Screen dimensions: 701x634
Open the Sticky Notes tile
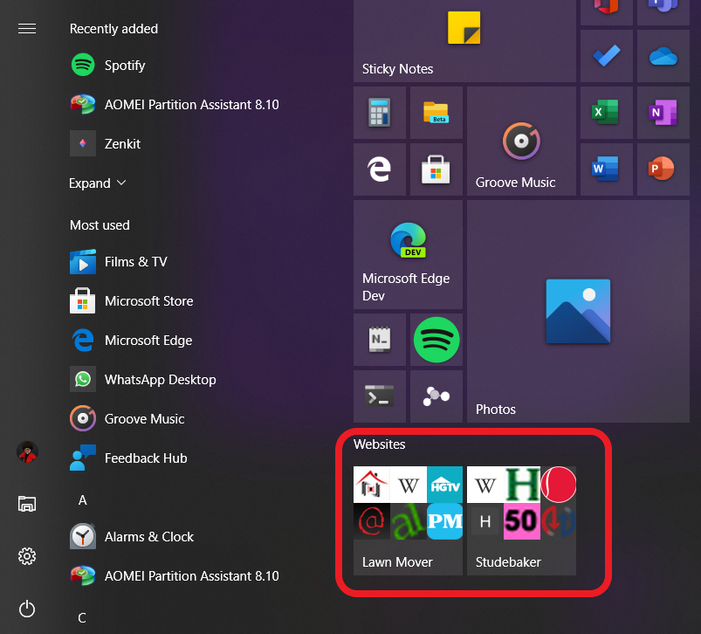[x=464, y=41]
